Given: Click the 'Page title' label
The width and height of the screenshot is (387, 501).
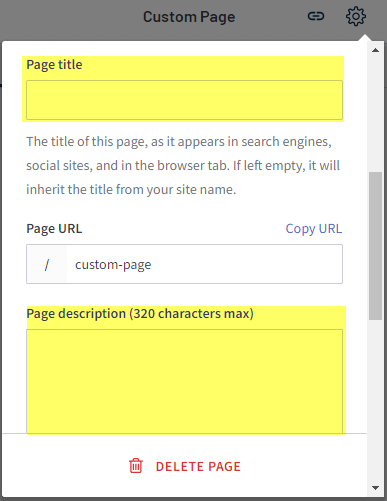Looking at the screenshot, I should point(54,65).
